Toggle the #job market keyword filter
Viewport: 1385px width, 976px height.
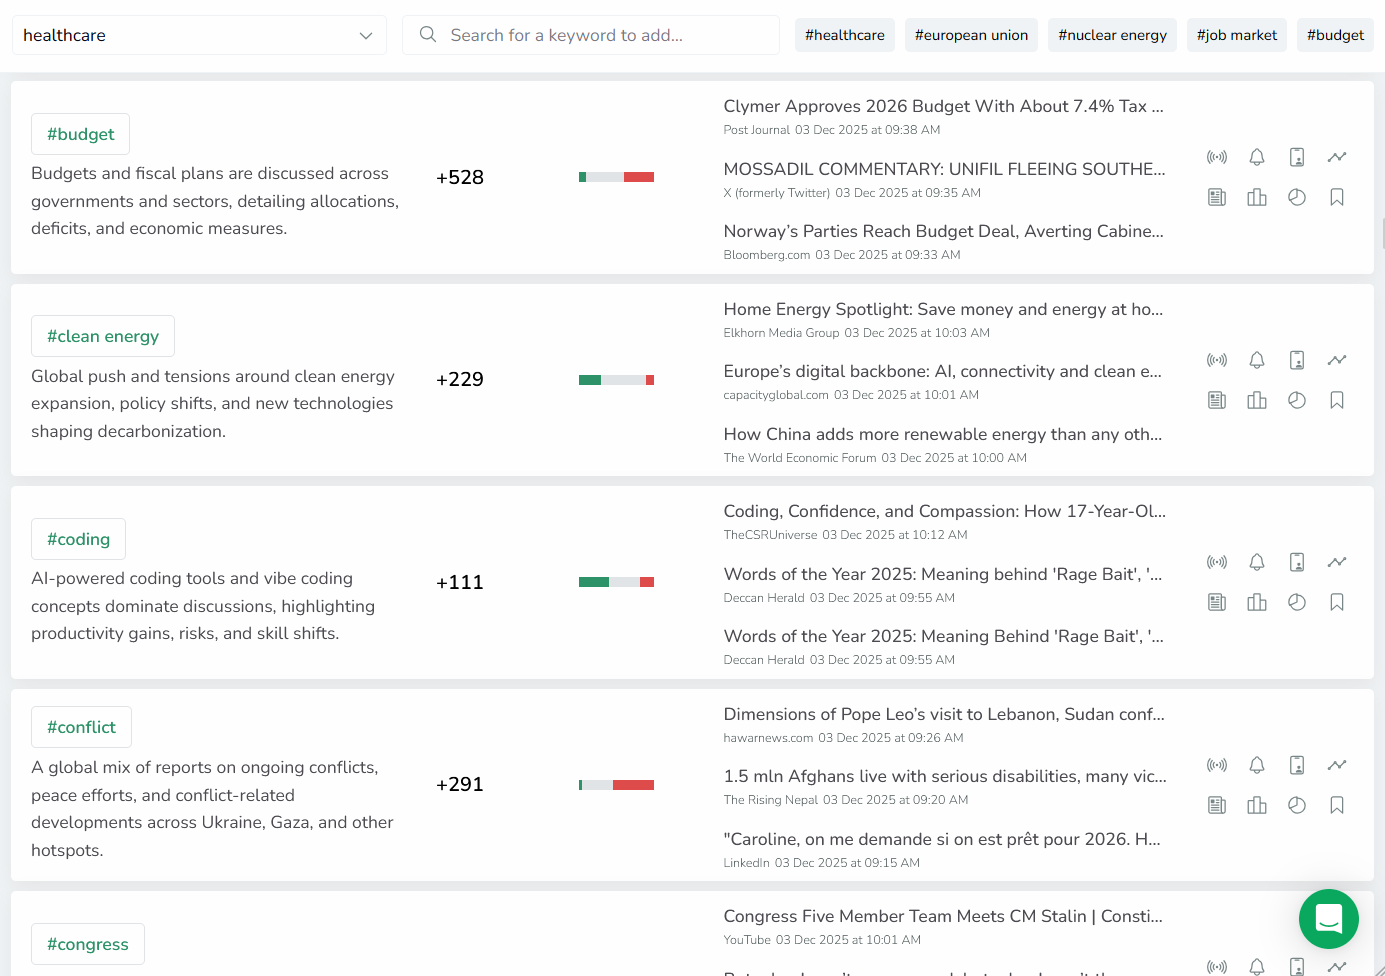pyautogui.click(x=1237, y=34)
